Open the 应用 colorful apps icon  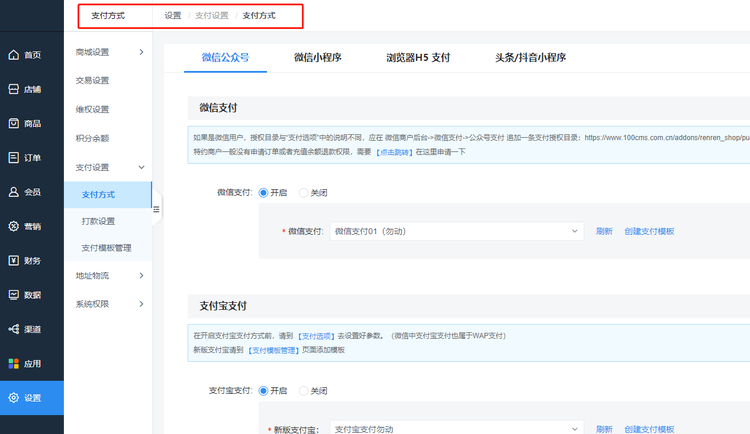tap(14, 364)
